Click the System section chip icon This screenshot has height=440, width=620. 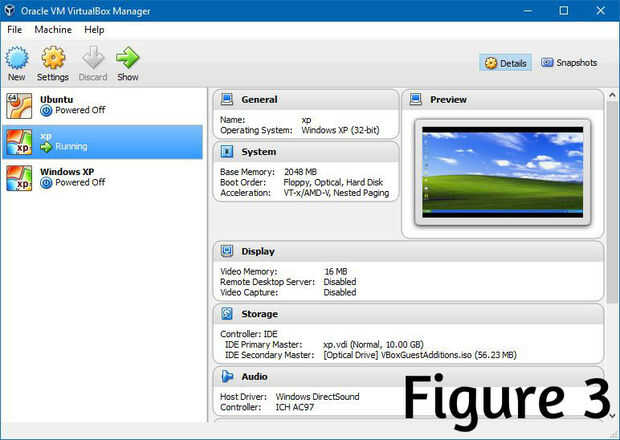pyautogui.click(x=227, y=151)
